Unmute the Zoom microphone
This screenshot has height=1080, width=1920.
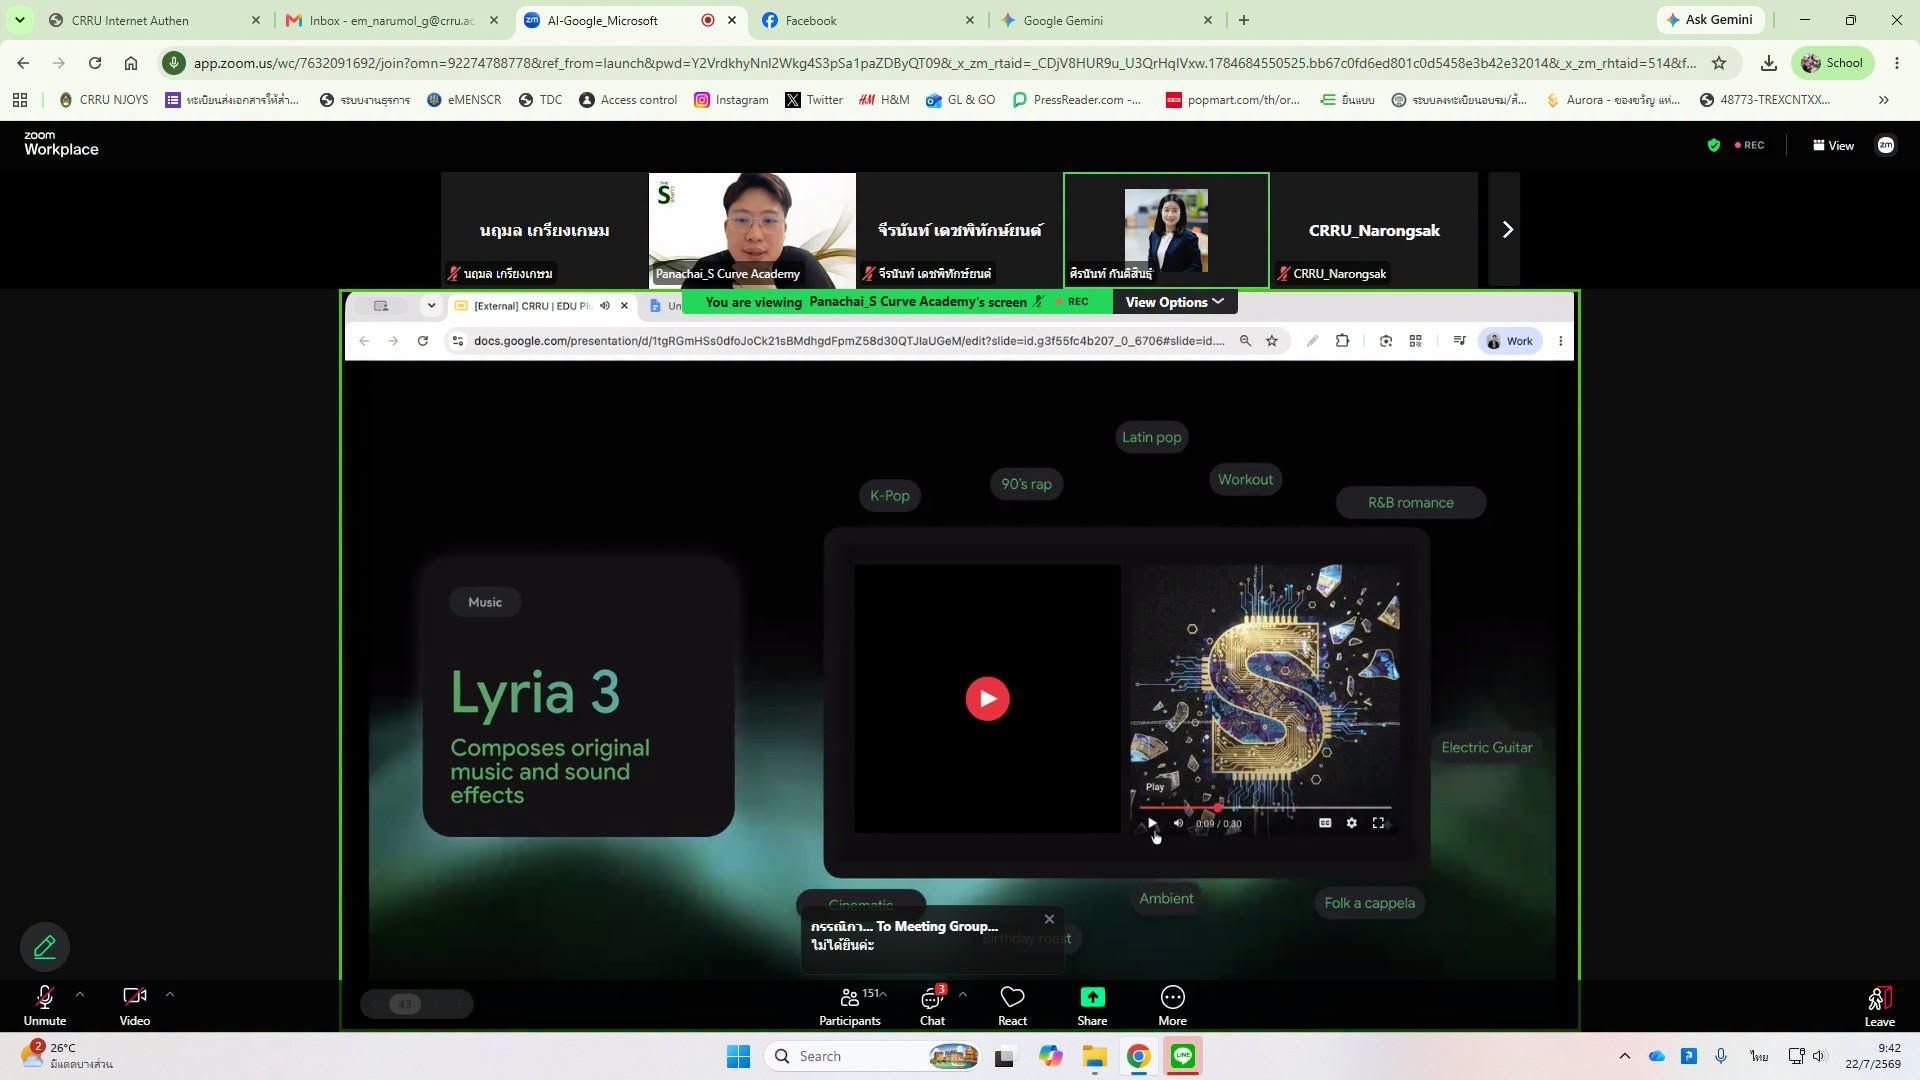click(x=44, y=1005)
